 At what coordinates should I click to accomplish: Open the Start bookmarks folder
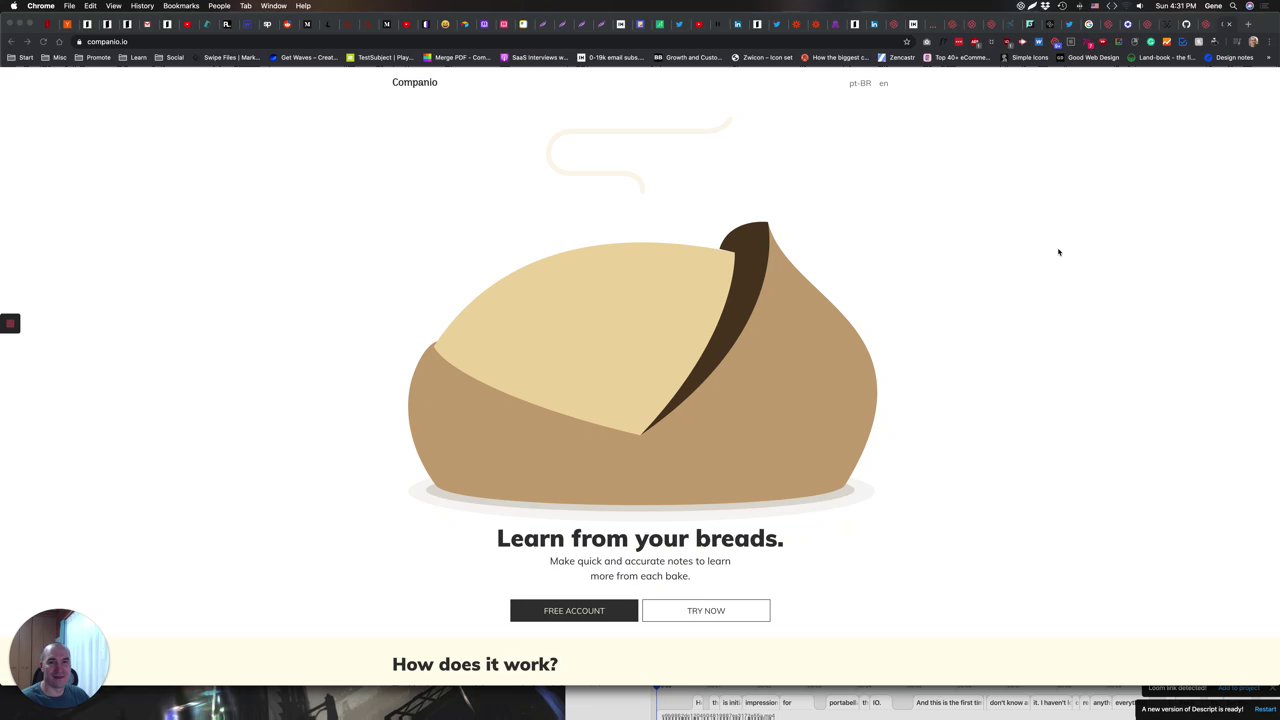pyautogui.click(x=20, y=58)
